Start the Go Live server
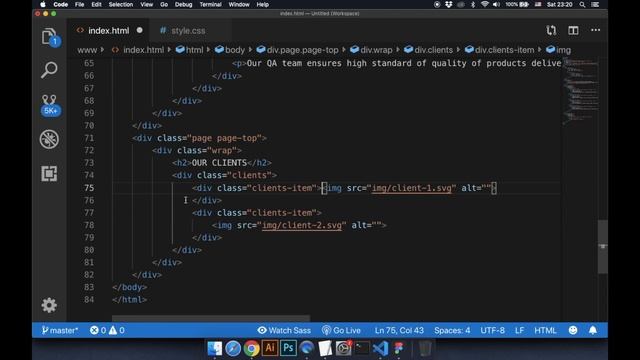The height and width of the screenshot is (360, 640). click(x=341, y=330)
